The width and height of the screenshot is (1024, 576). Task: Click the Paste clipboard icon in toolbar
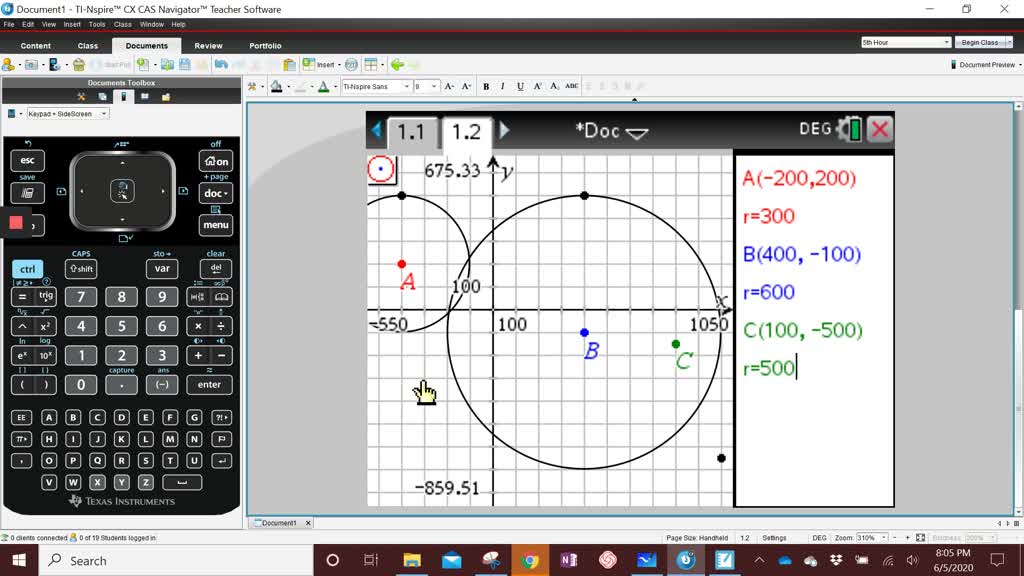[x=289, y=65]
